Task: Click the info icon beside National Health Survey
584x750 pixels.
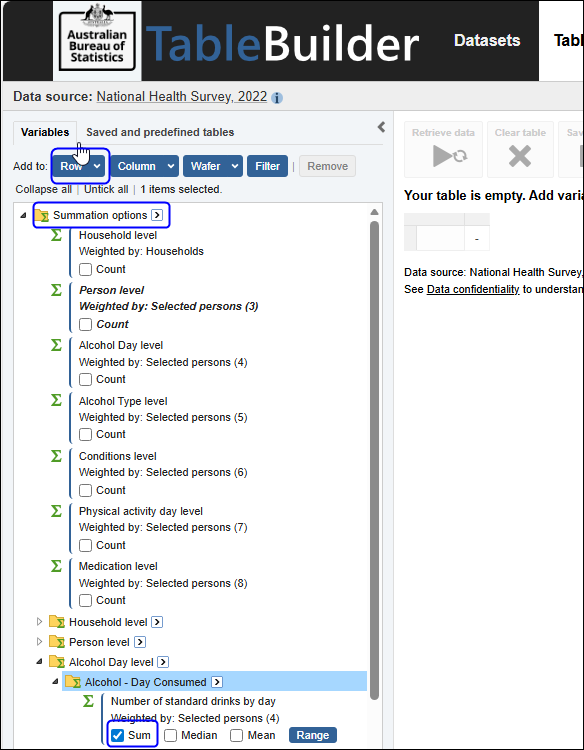Action: 276,98
